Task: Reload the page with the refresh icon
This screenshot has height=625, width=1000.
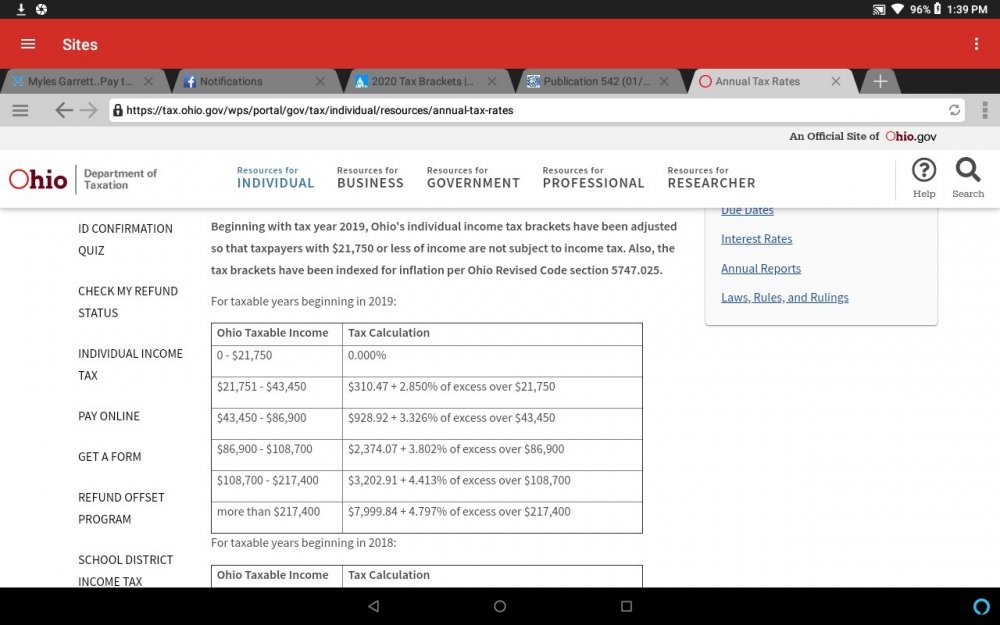Action: pos(954,110)
